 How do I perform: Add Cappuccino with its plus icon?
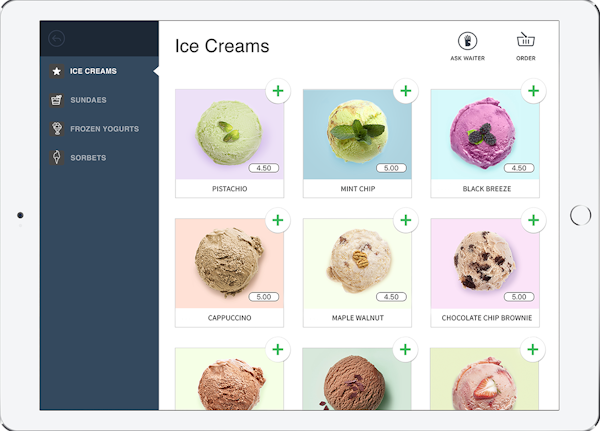coord(278,220)
